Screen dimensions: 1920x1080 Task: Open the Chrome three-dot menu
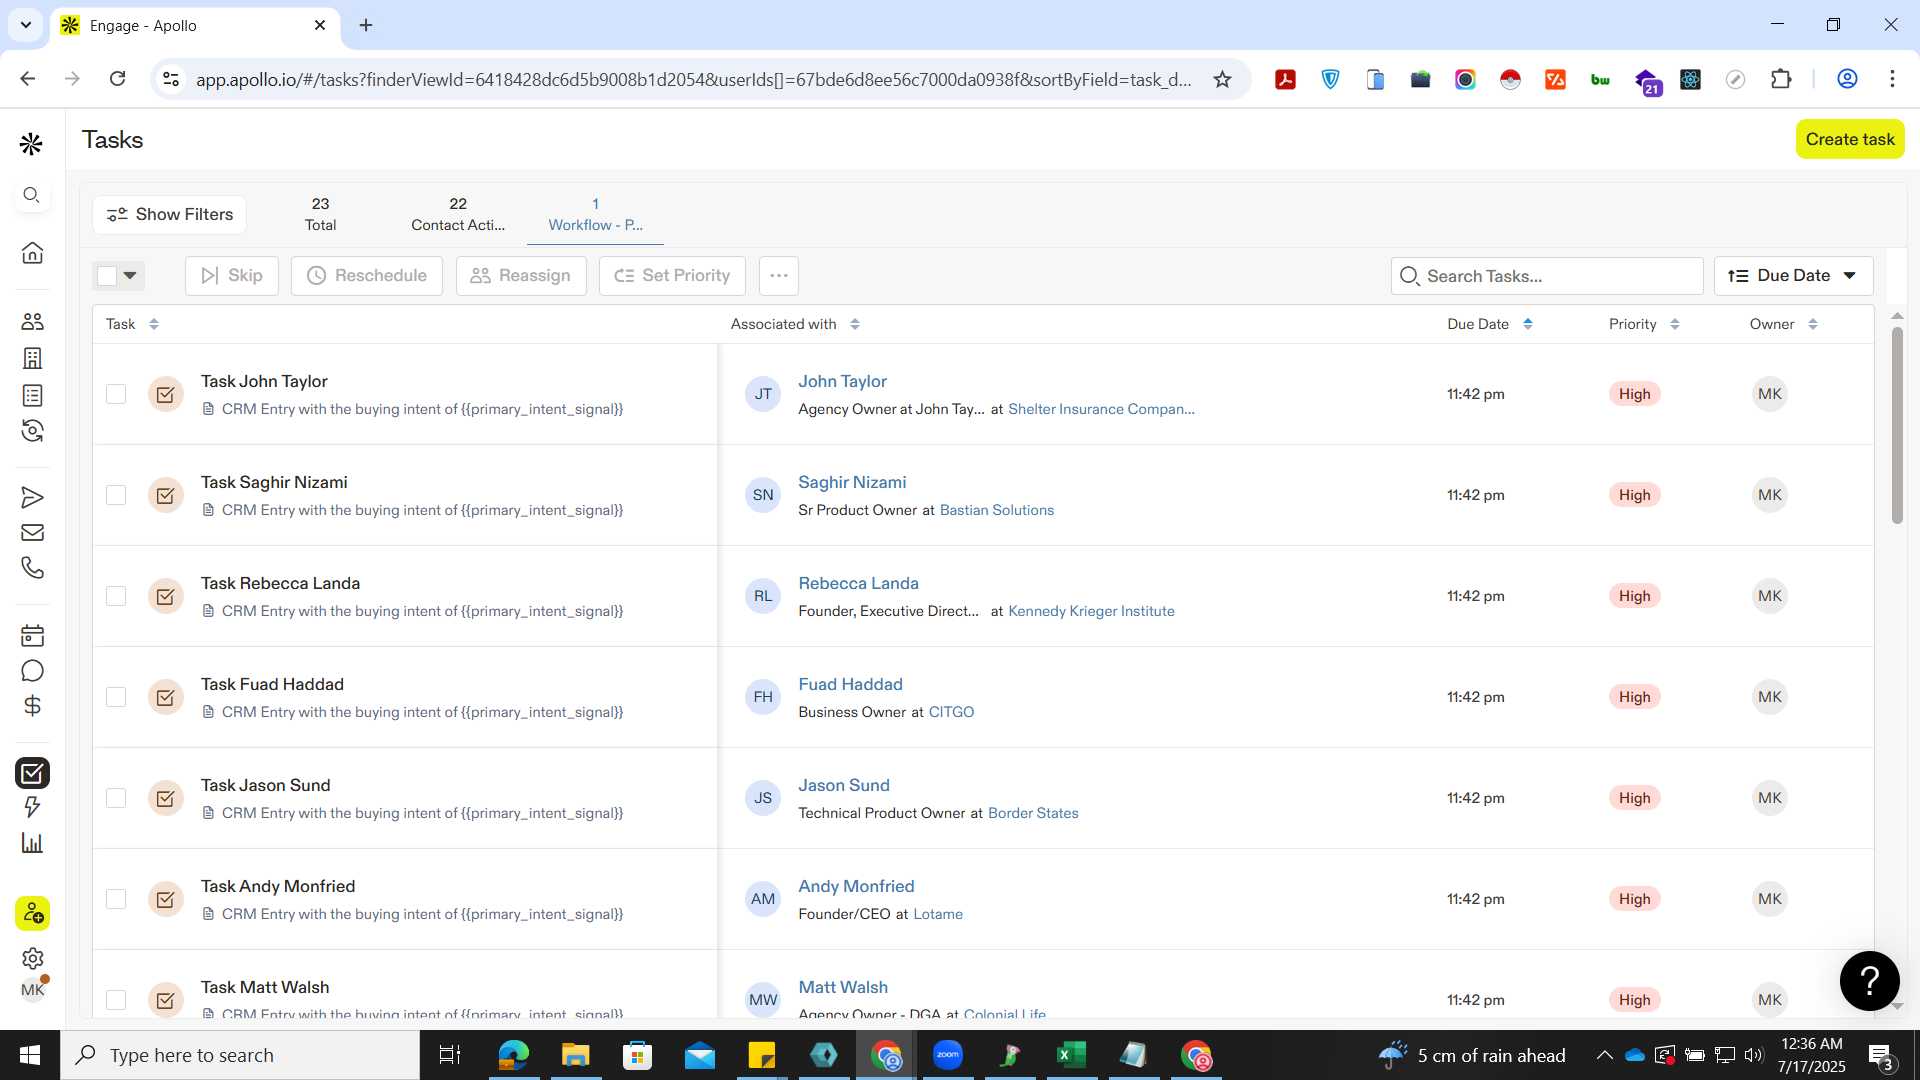click(x=1892, y=79)
